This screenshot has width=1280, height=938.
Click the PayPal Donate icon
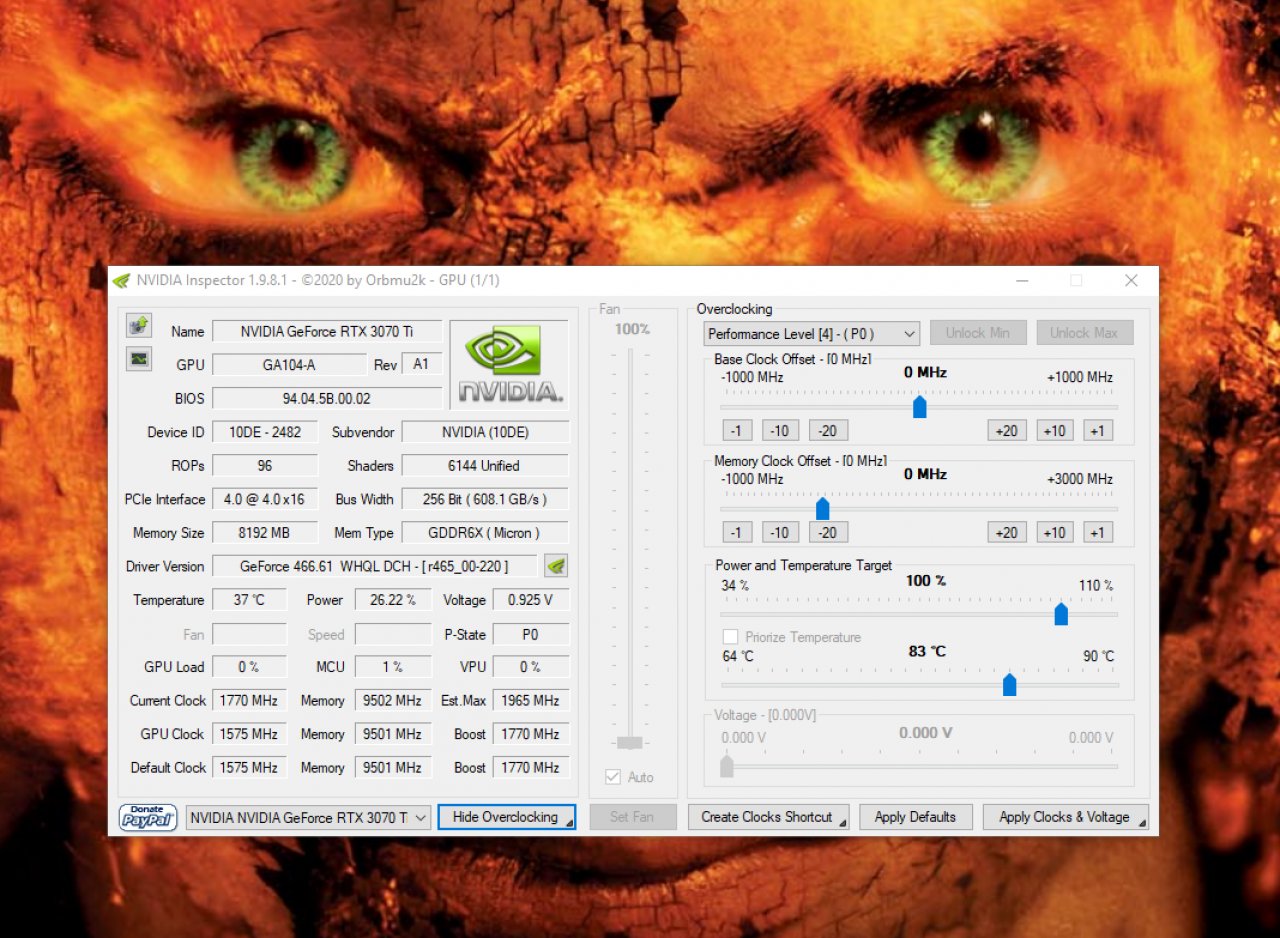(x=148, y=817)
